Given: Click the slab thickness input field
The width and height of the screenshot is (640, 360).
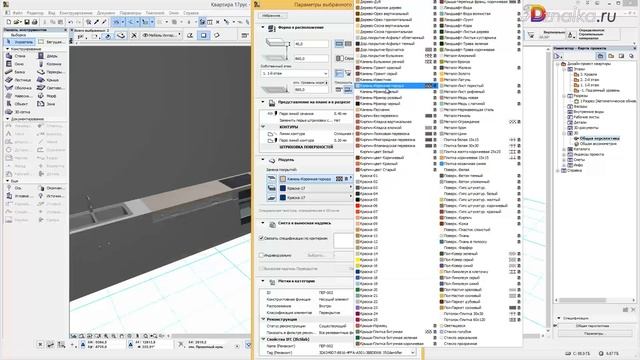Looking at the screenshot, I should click(311, 44).
